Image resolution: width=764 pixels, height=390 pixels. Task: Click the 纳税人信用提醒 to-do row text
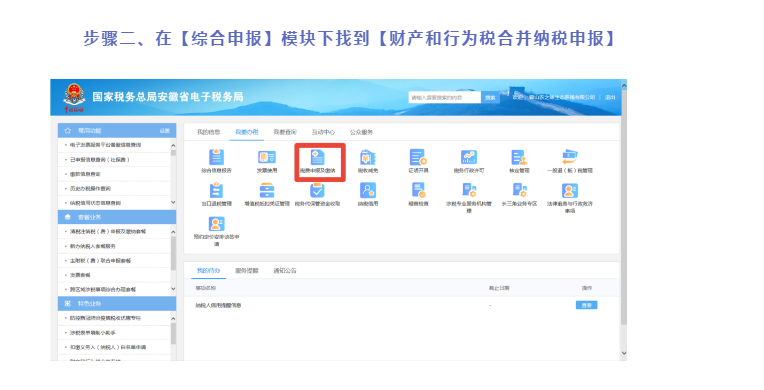click(218, 305)
